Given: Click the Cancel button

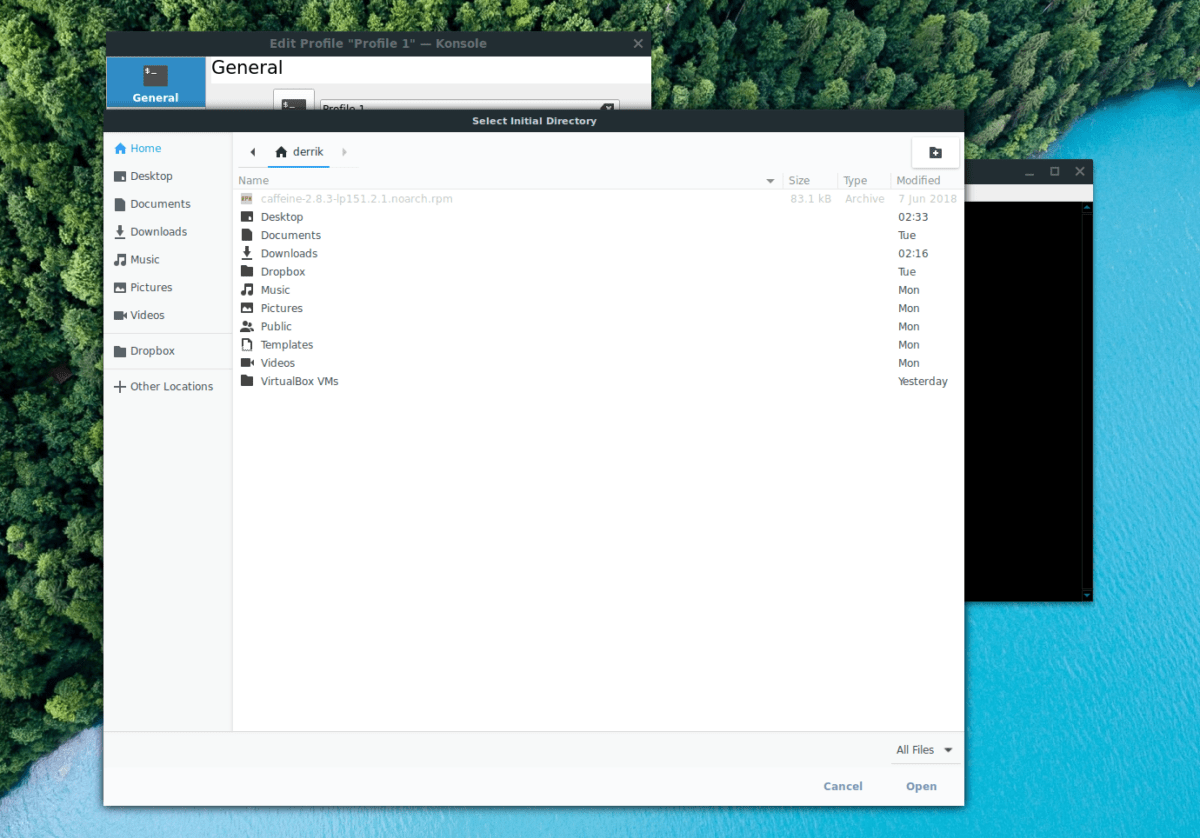Looking at the screenshot, I should click(x=842, y=786).
